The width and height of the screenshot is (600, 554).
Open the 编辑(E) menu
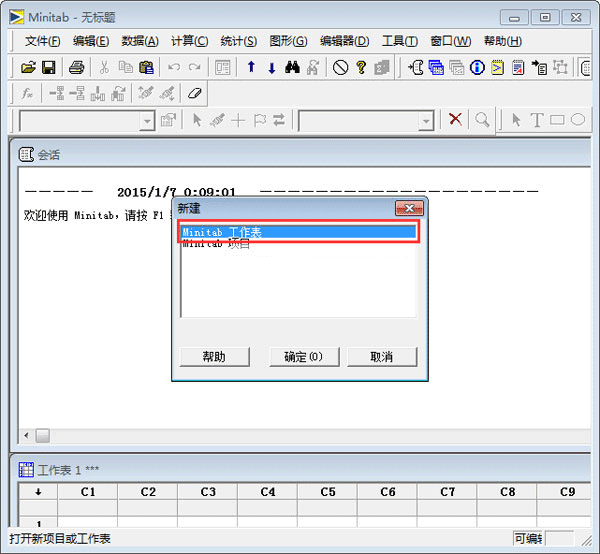(91, 41)
